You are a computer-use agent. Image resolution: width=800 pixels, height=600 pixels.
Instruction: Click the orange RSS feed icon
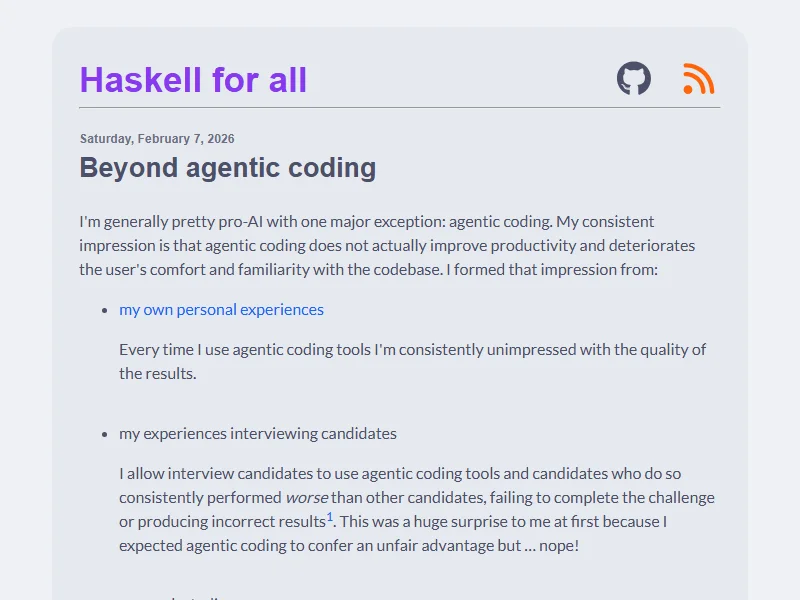point(699,79)
